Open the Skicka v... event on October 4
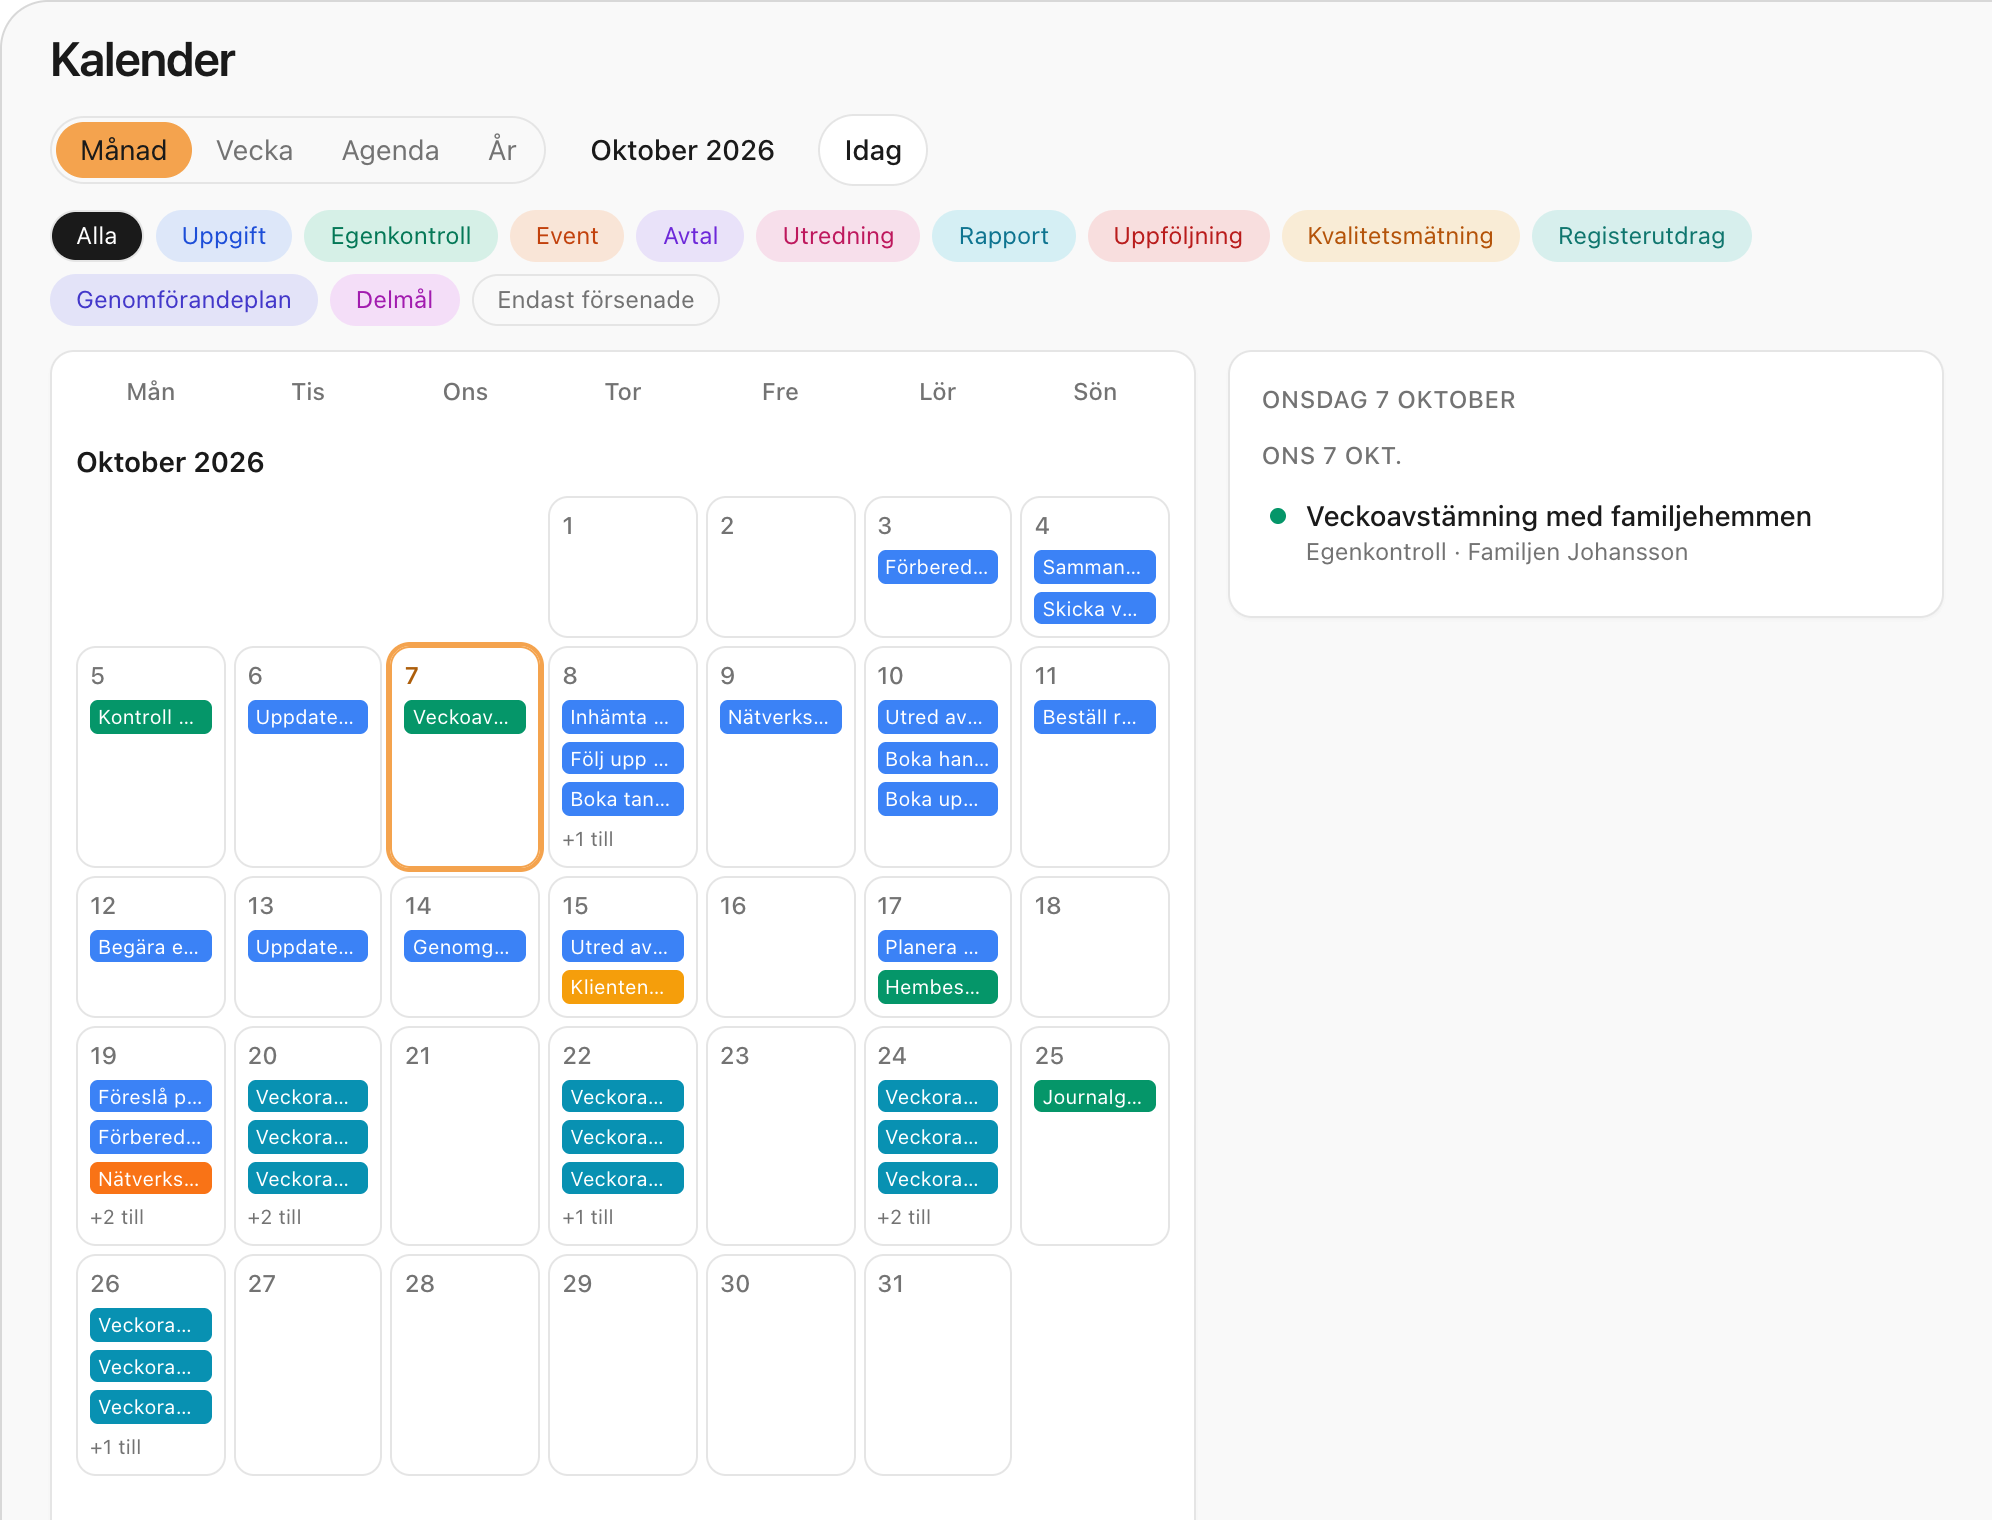1992x1520 pixels. [1095, 609]
